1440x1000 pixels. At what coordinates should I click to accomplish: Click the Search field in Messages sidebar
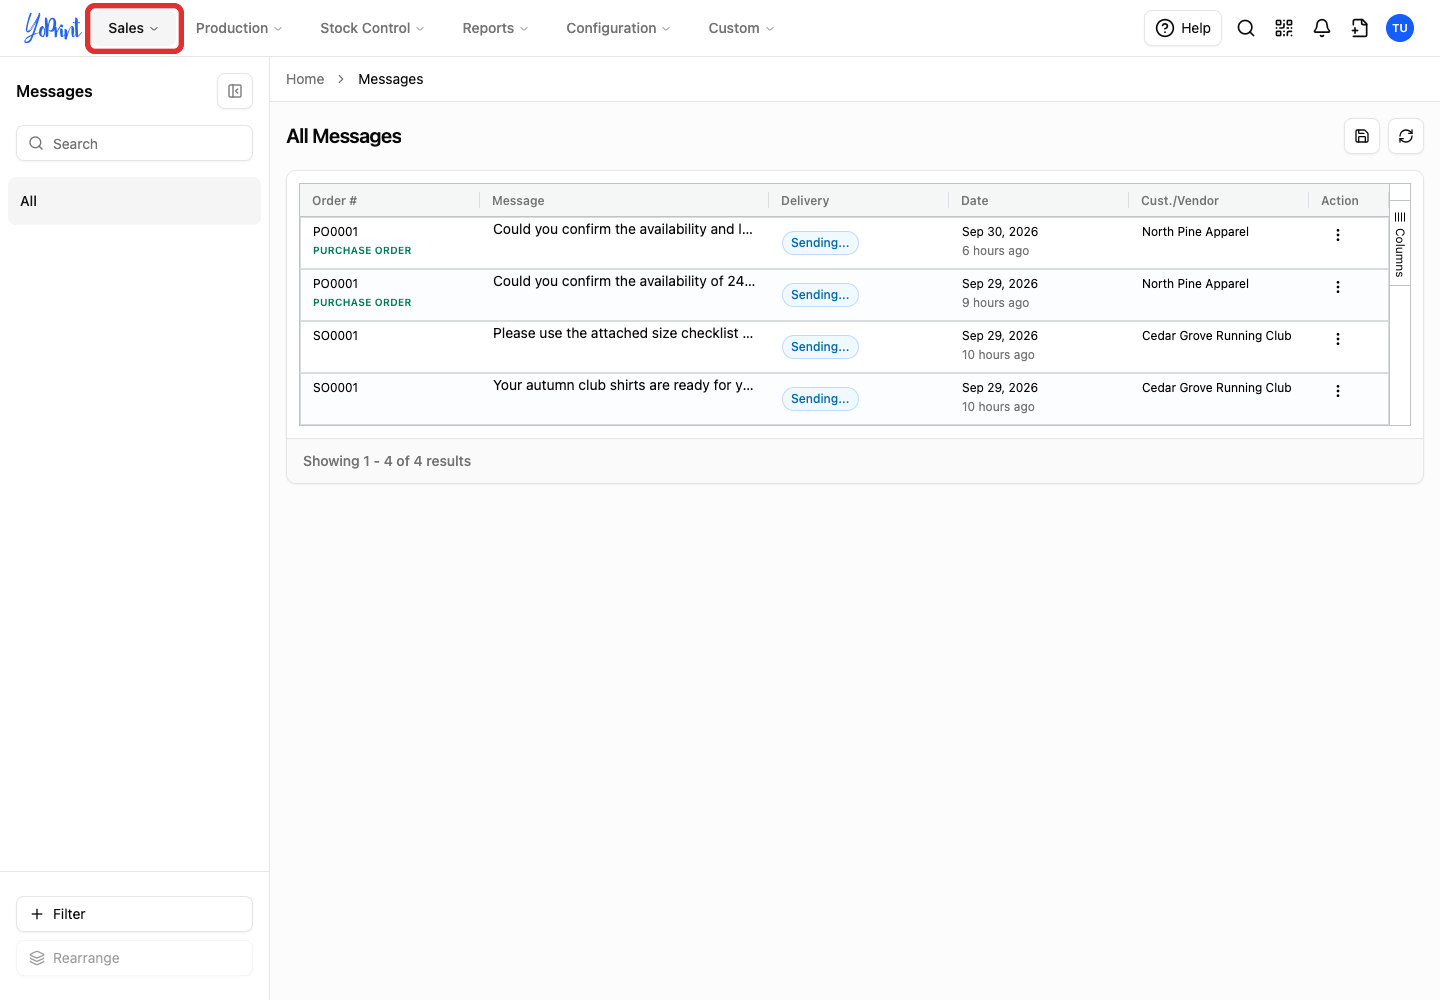(x=134, y=143)
